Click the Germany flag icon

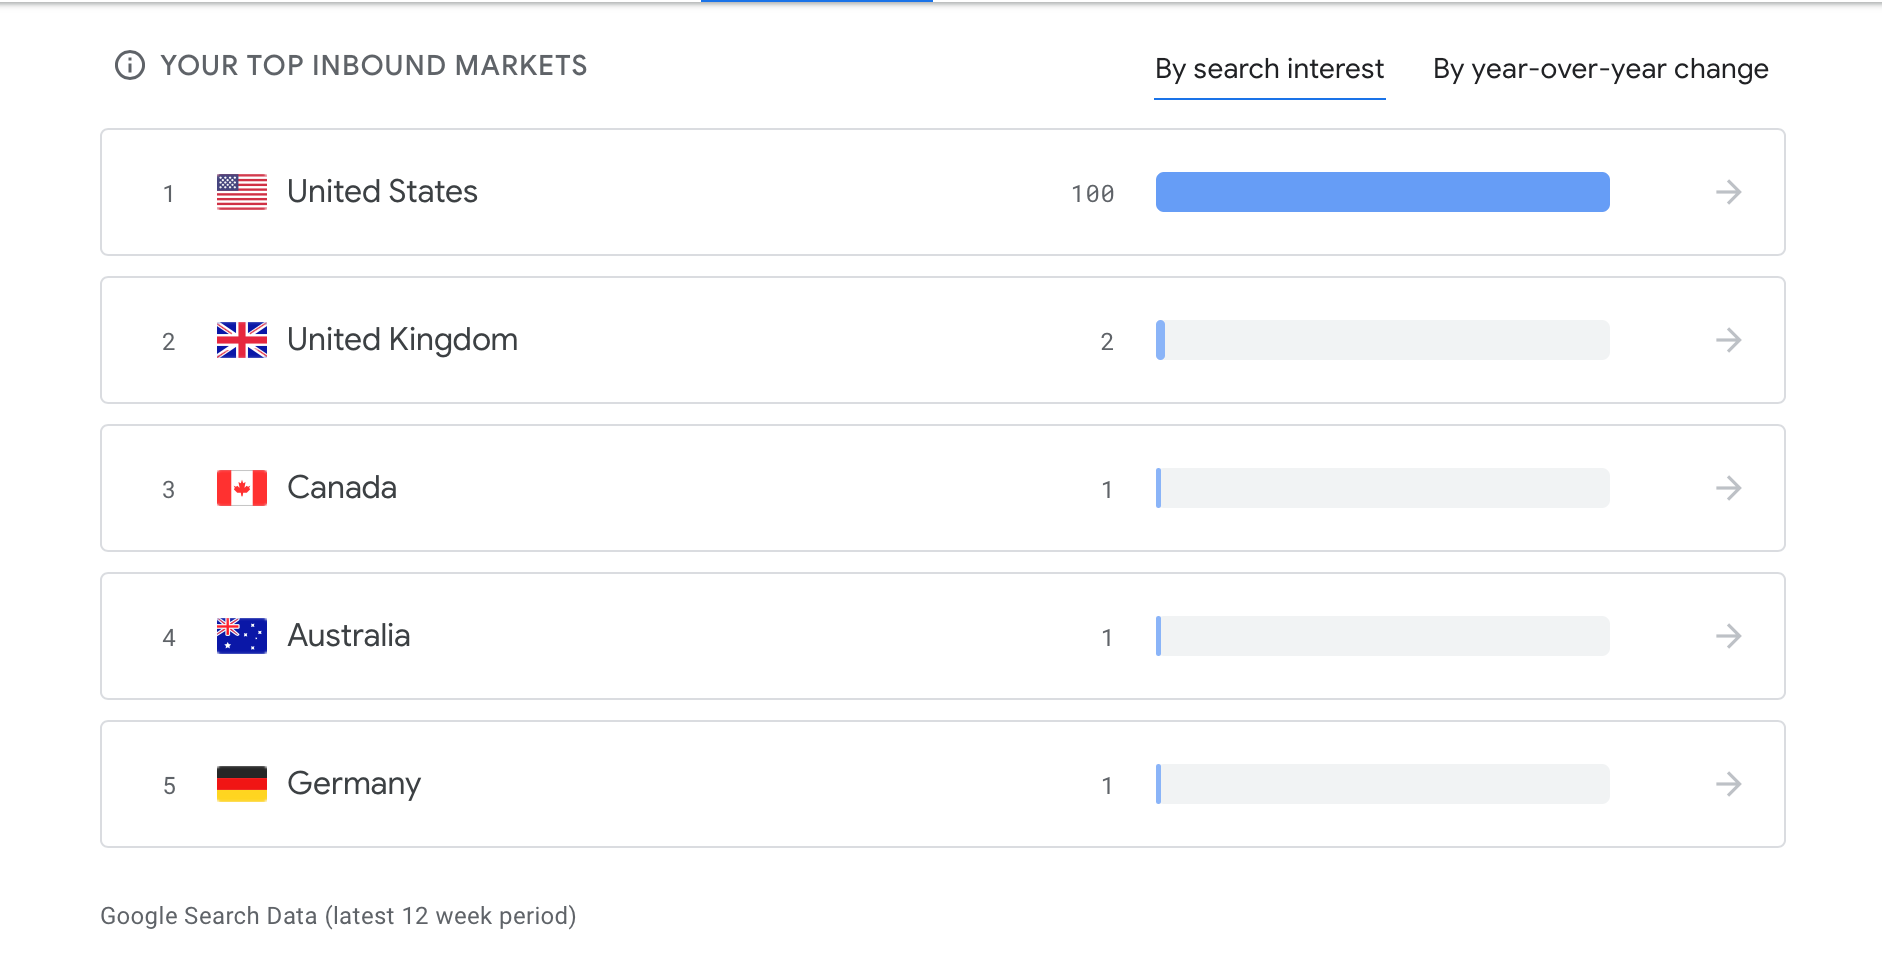[x=242, y=784]
